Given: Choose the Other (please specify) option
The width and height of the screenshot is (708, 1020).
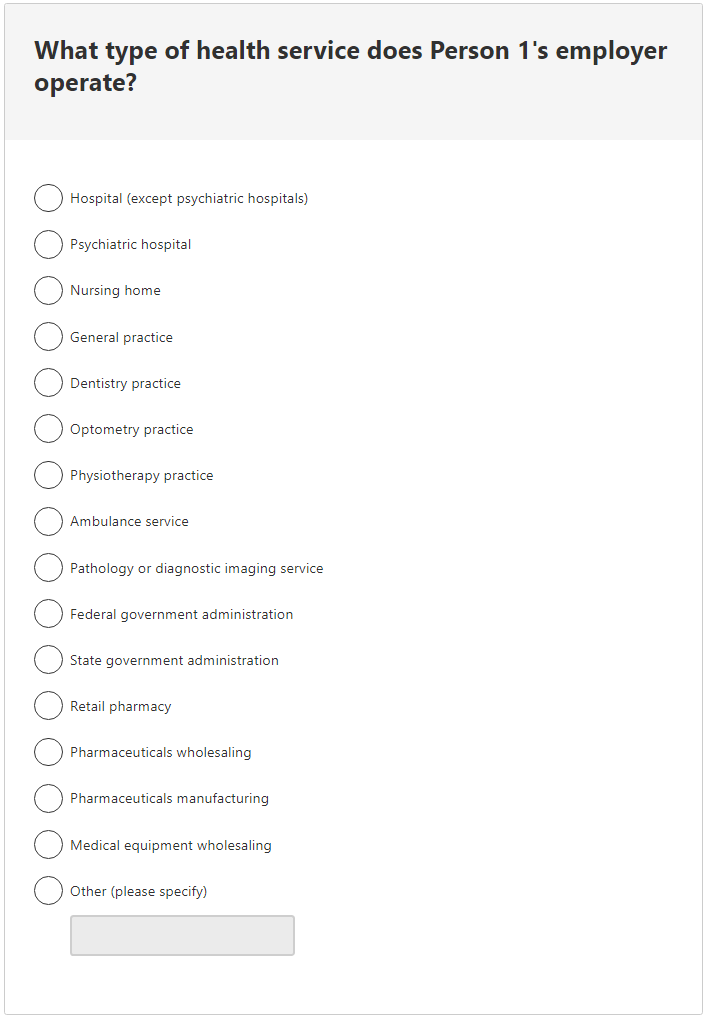Looking at the screenshot, I should click(48, 890).
